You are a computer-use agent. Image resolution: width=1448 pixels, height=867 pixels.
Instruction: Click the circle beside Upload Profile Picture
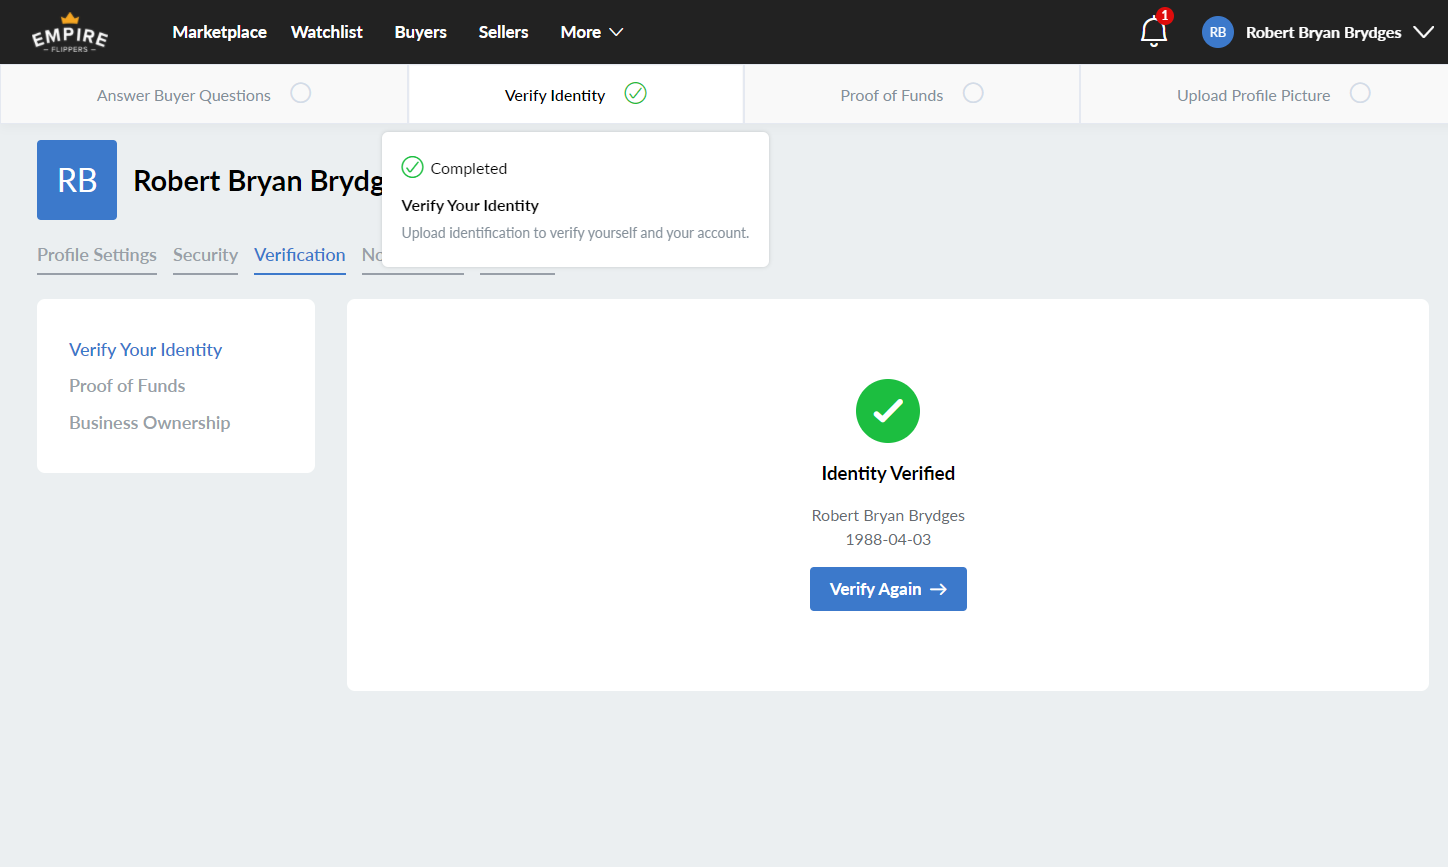(1360, 93)
